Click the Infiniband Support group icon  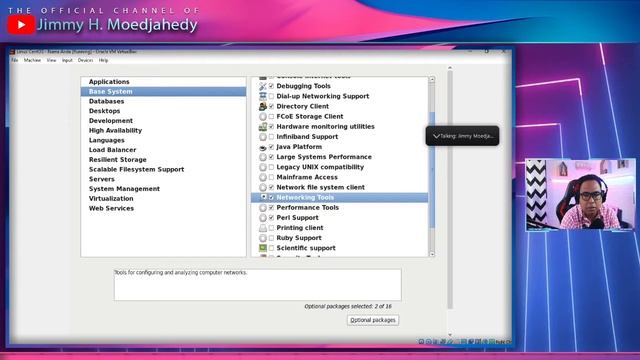[x=263, y=137]
